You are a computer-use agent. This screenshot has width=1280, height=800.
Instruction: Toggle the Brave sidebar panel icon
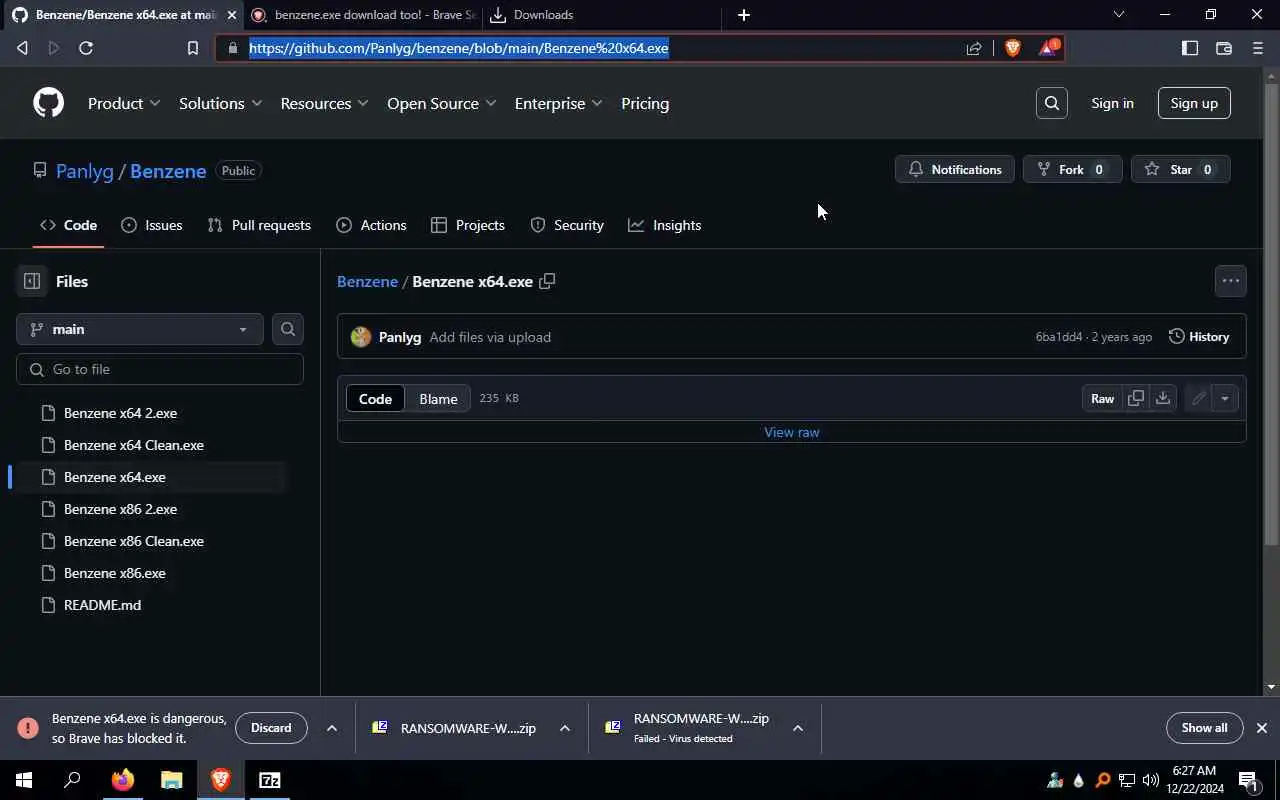tap(1190, 48)
